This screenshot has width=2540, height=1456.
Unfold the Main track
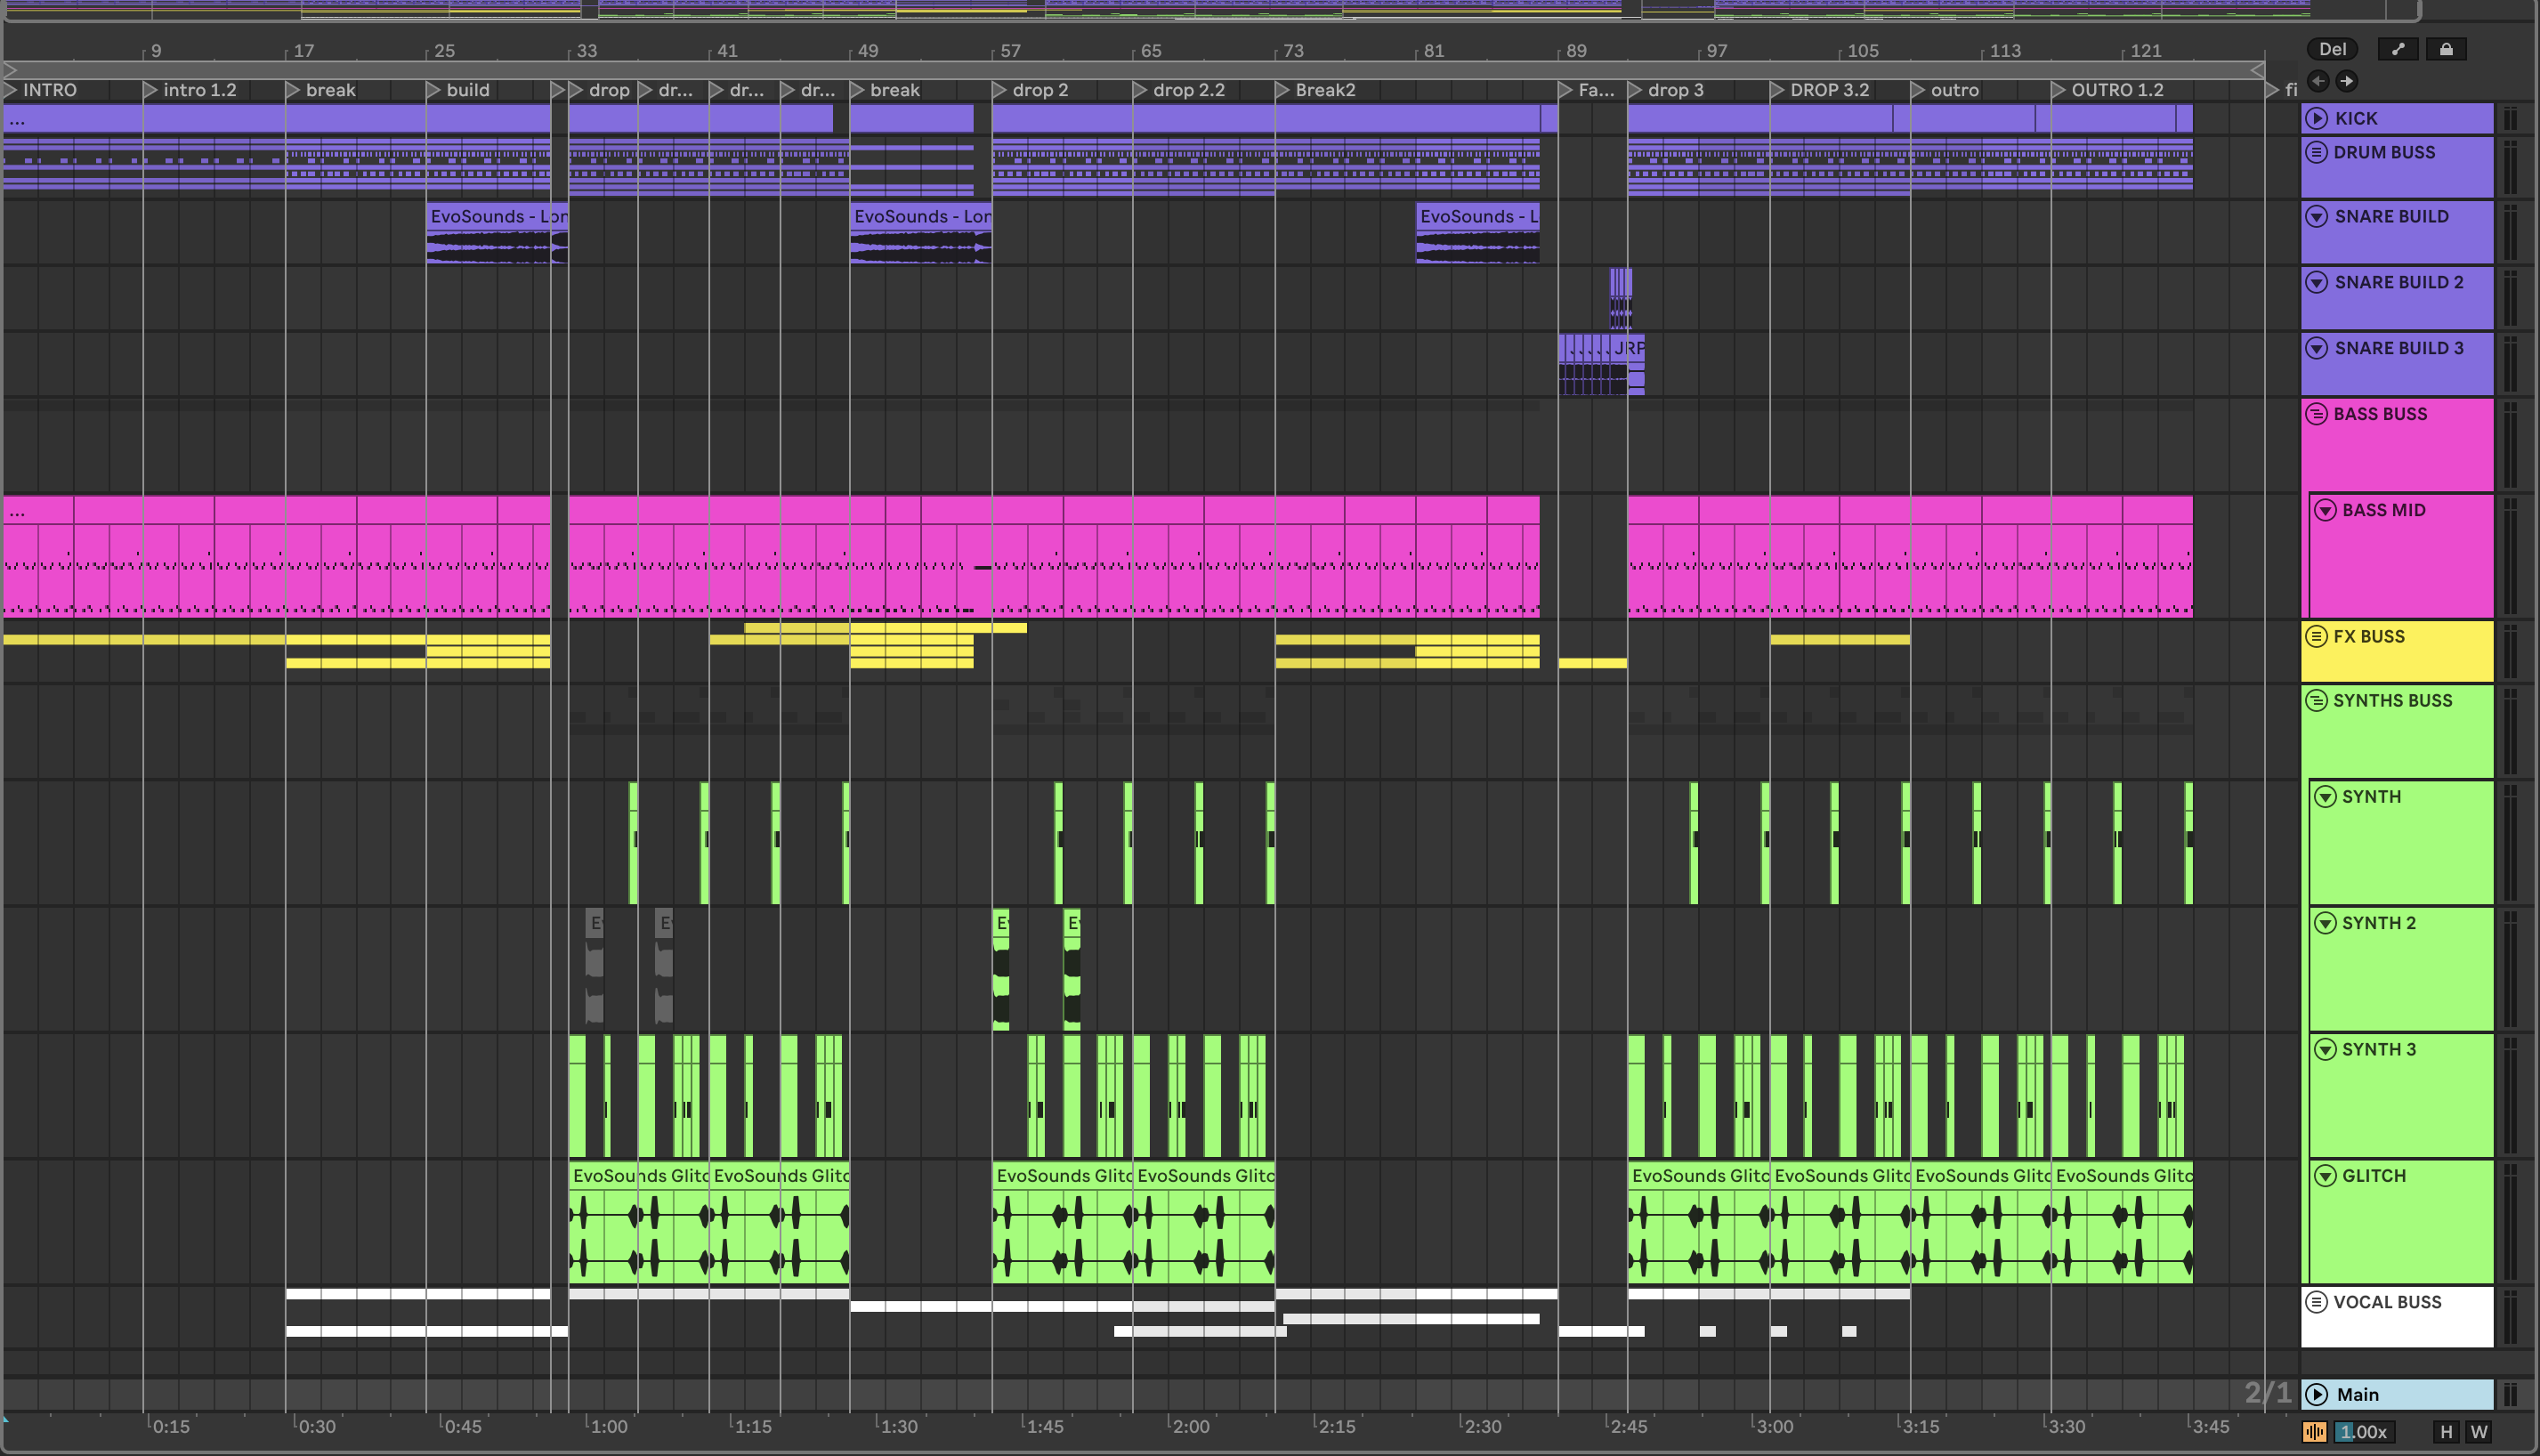(2316, 1394)
